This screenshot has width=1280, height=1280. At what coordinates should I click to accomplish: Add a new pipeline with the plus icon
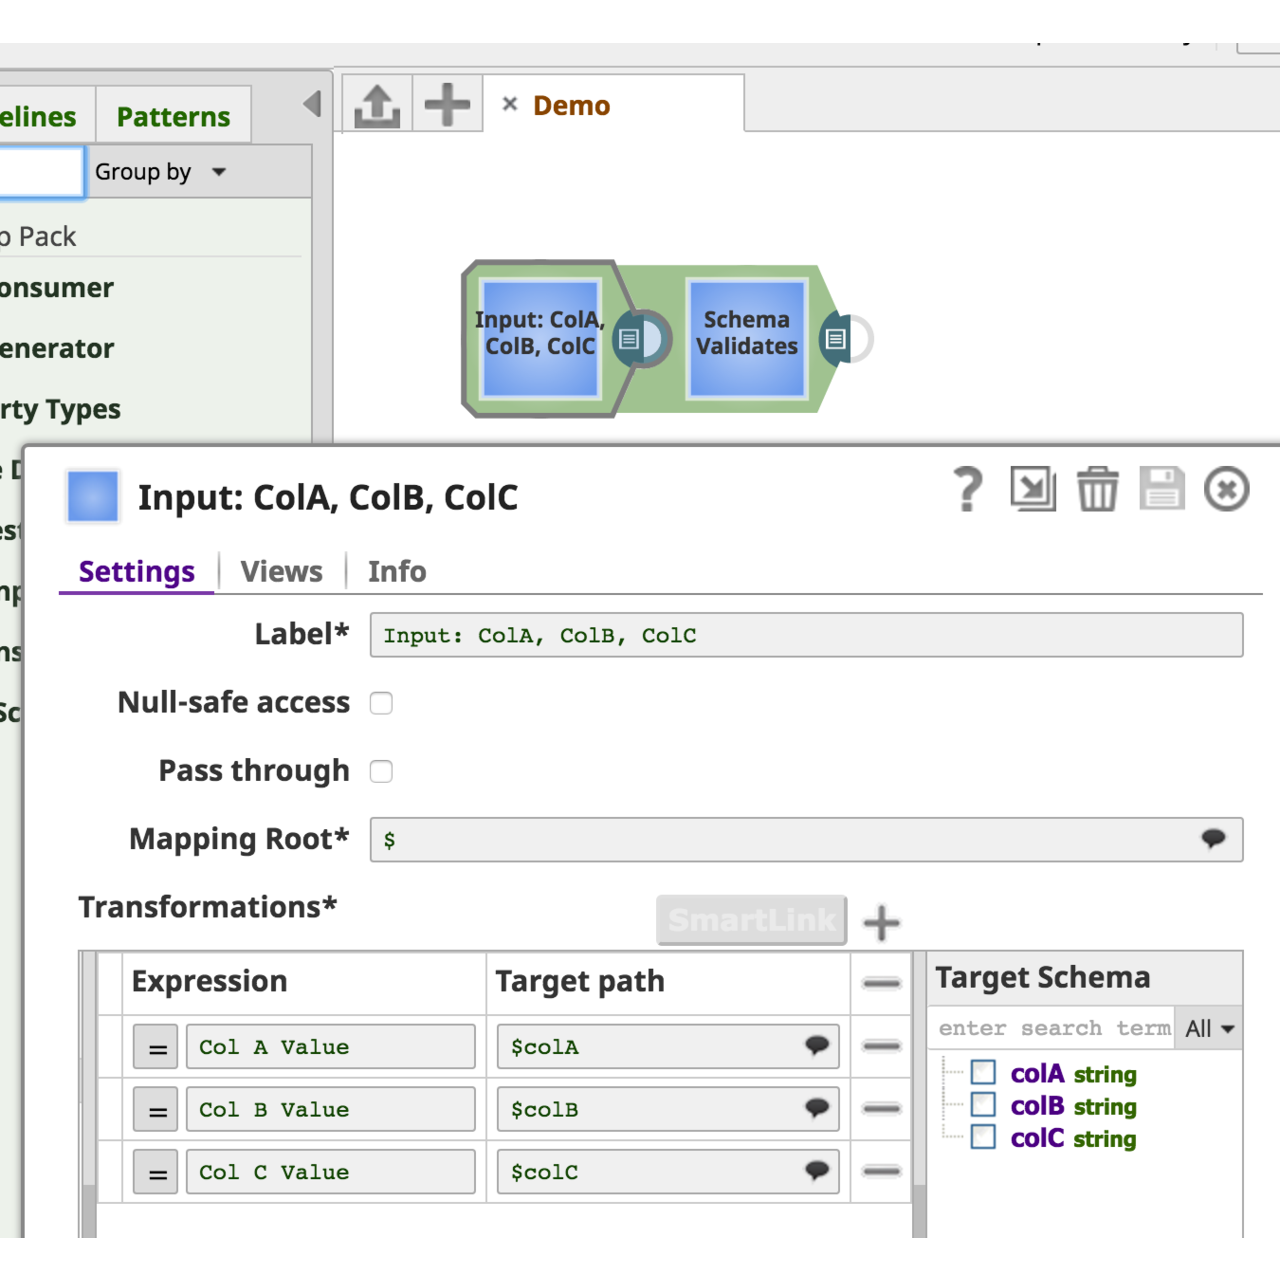(447, 103)
